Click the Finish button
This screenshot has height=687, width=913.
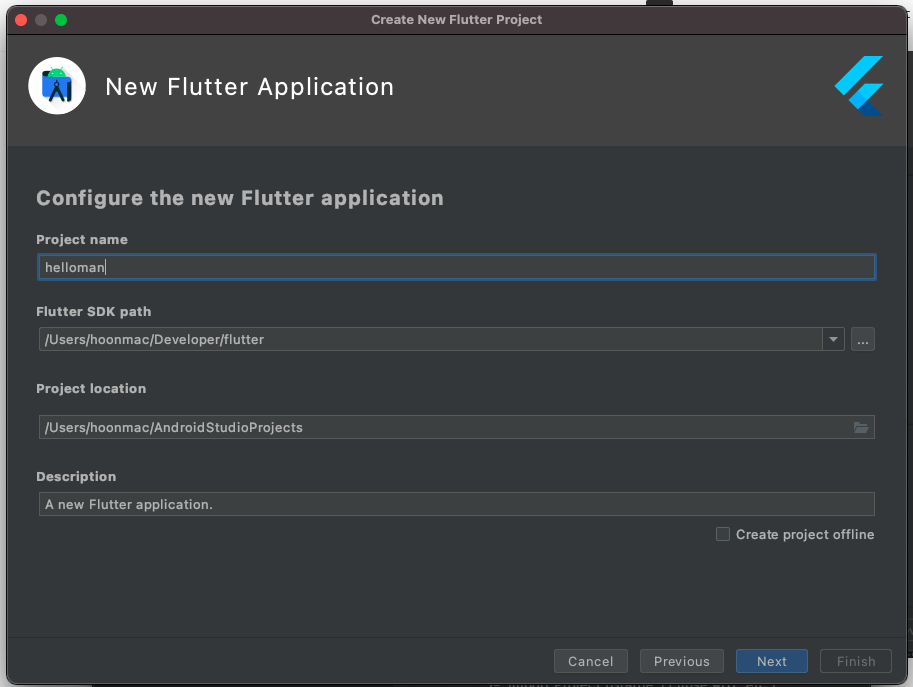click(855, 661)
